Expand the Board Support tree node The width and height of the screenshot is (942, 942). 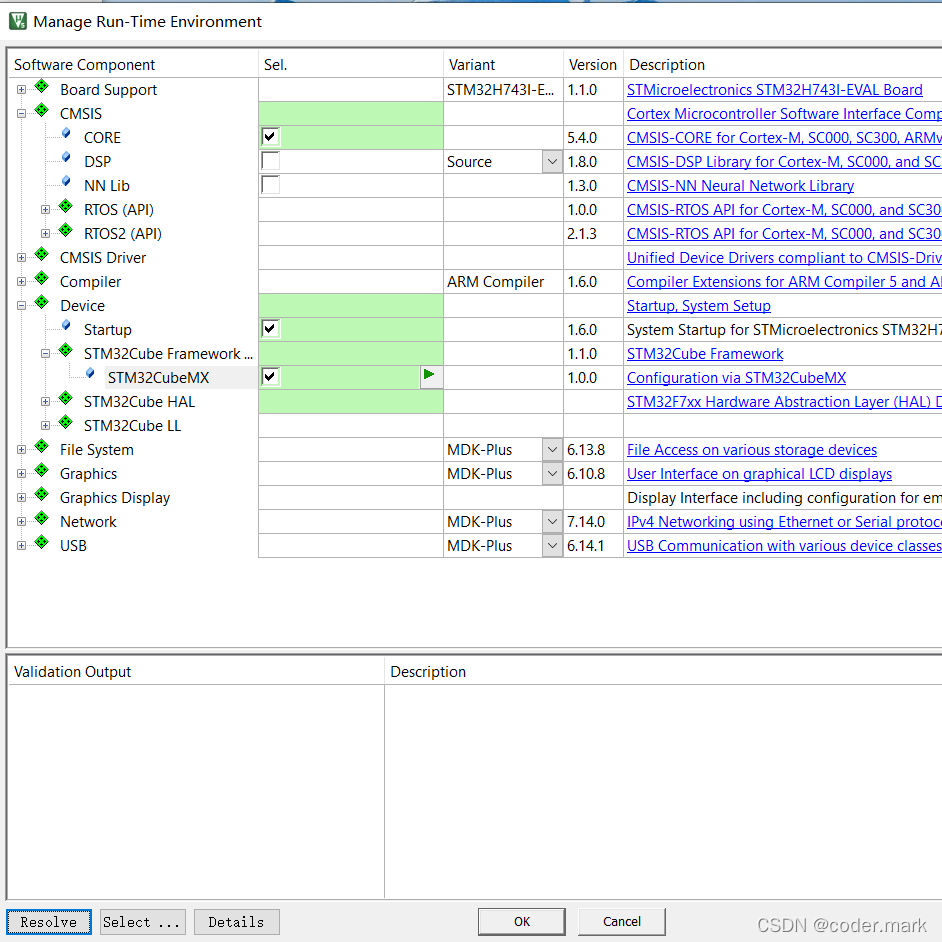(x=22, y=90)
